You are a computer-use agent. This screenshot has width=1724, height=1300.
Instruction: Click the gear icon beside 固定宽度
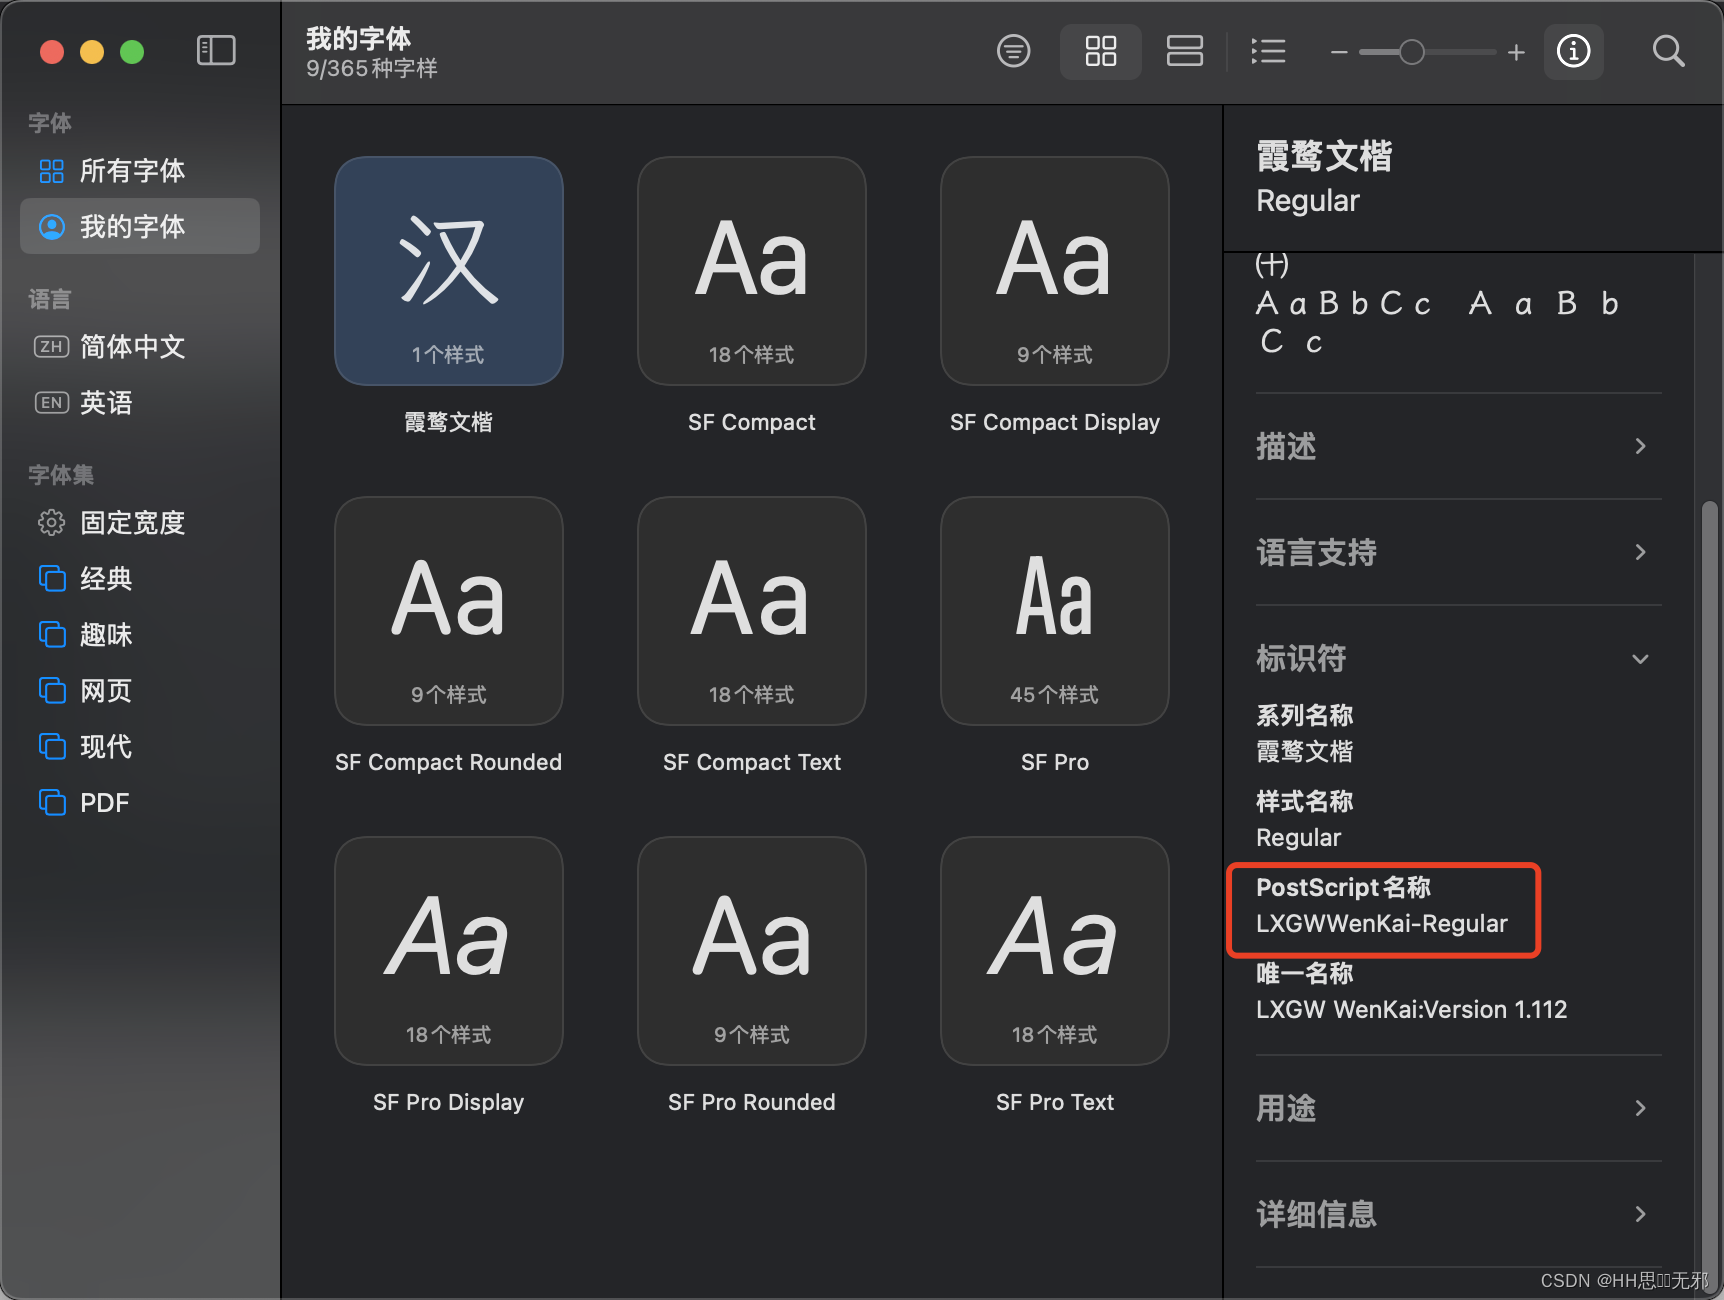[x=52, y=523]
